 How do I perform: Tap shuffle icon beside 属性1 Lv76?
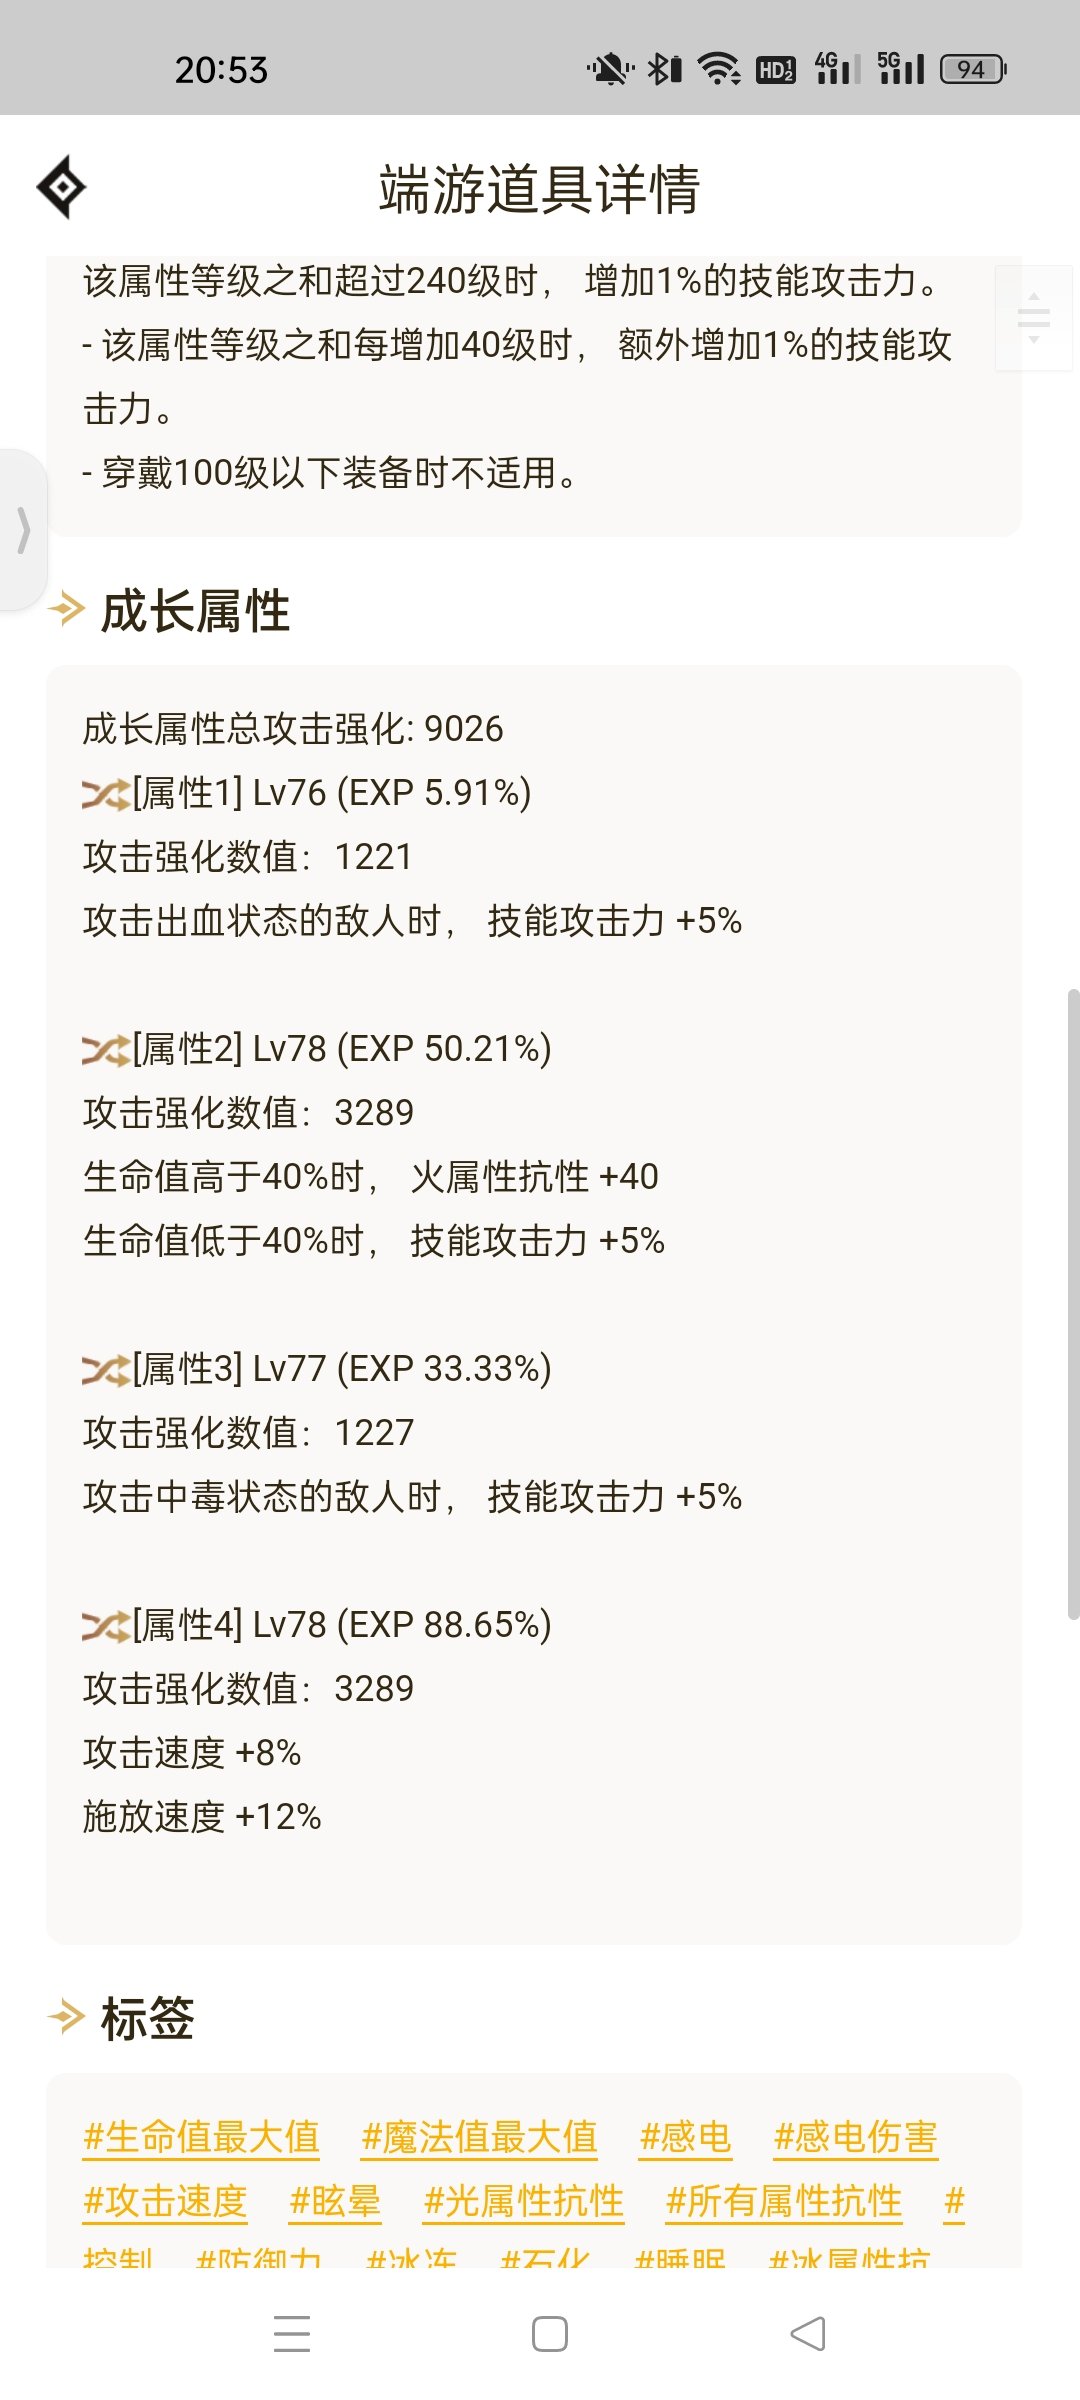(x=105, y=794)
